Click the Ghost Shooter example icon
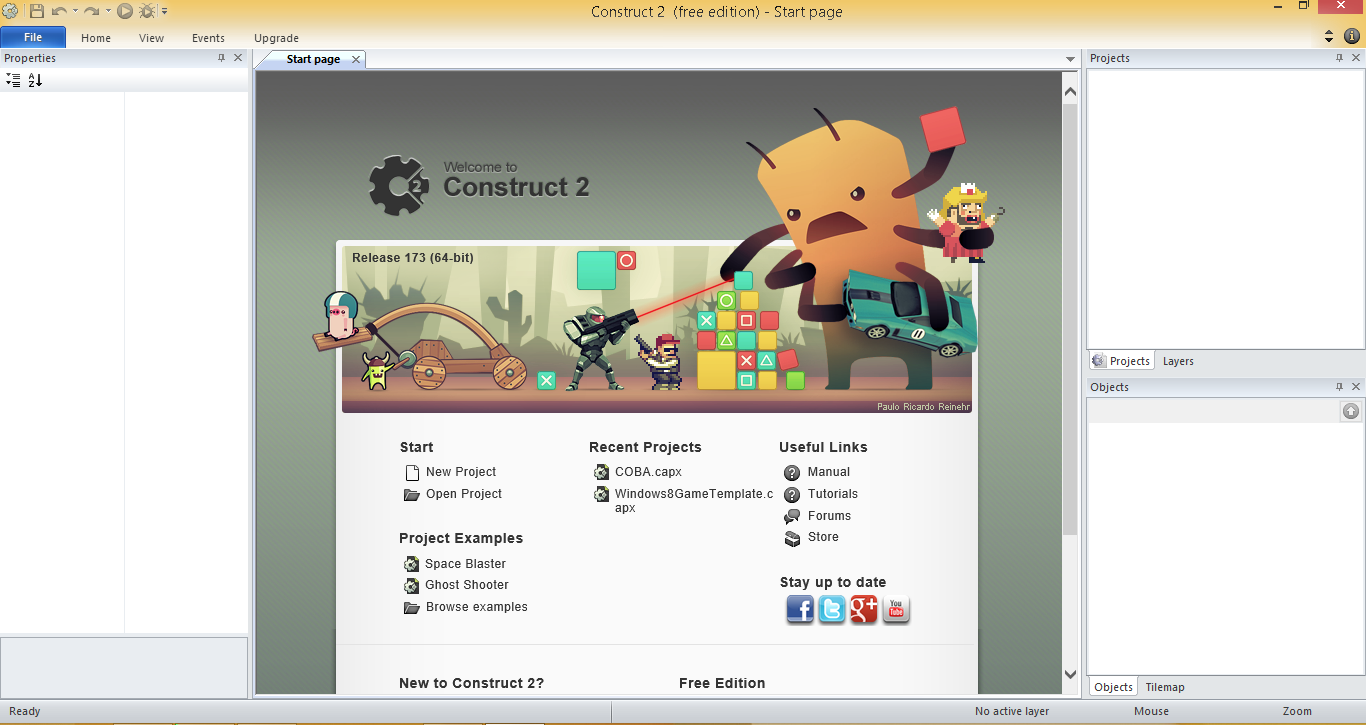Viewport: 1366px width, 725px height. (412, 586)
